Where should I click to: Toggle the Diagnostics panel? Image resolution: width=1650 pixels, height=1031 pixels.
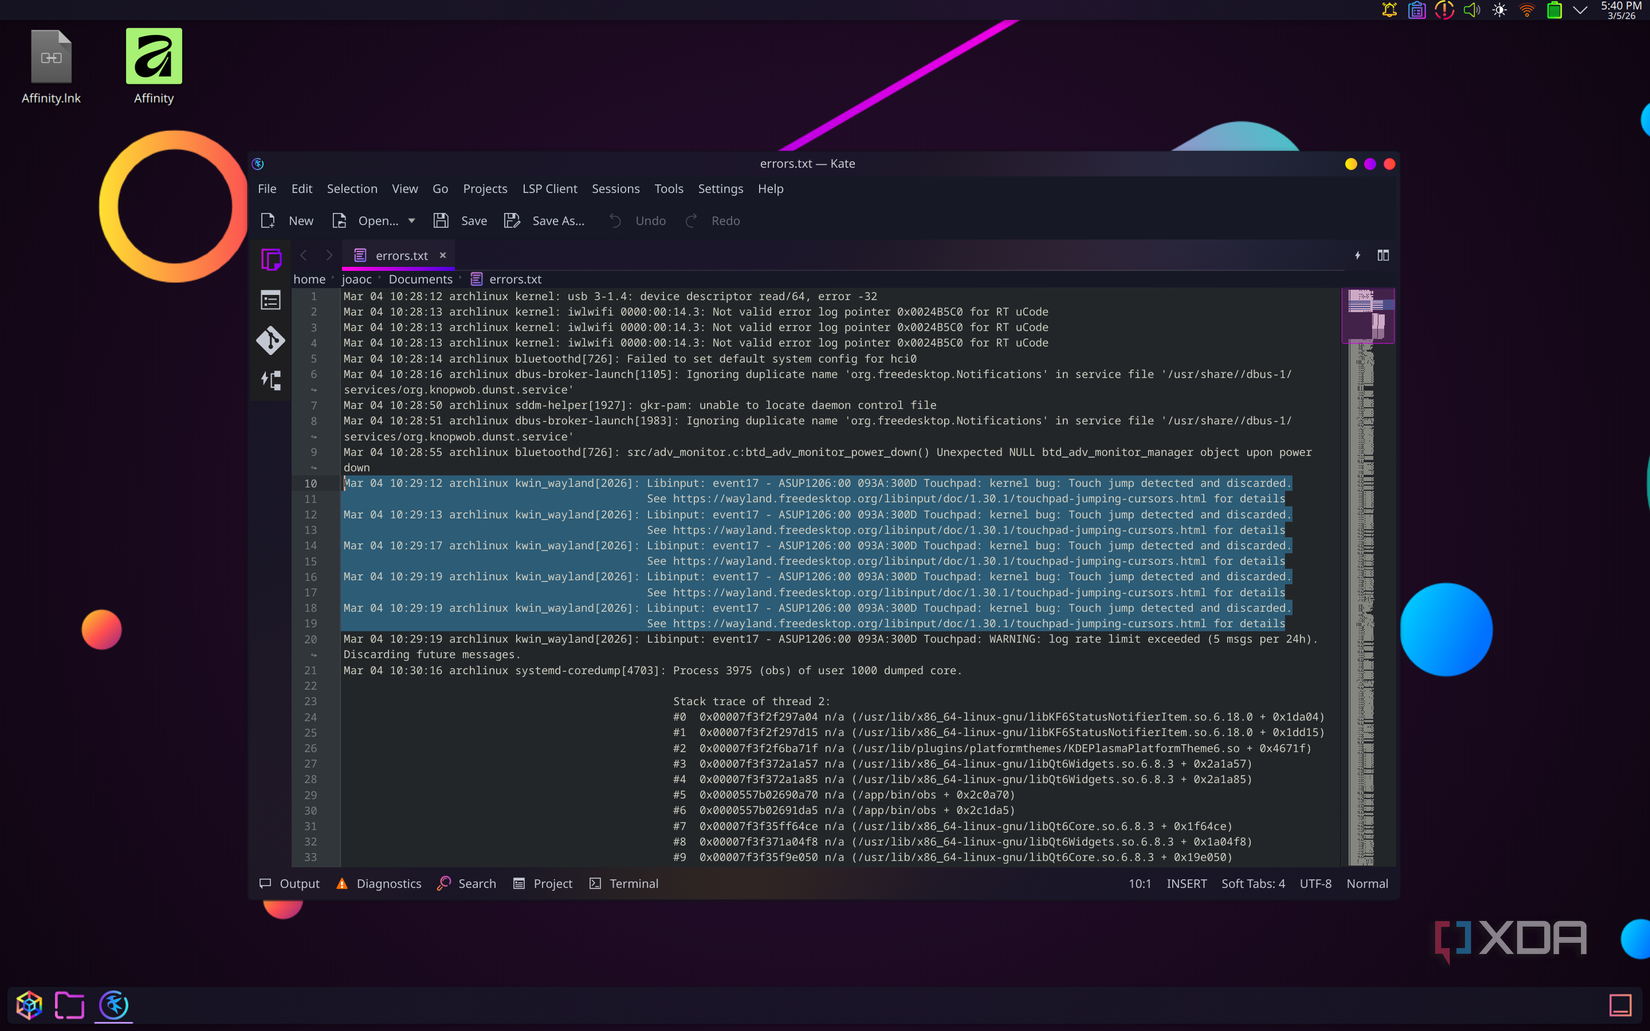pos(378,883)
